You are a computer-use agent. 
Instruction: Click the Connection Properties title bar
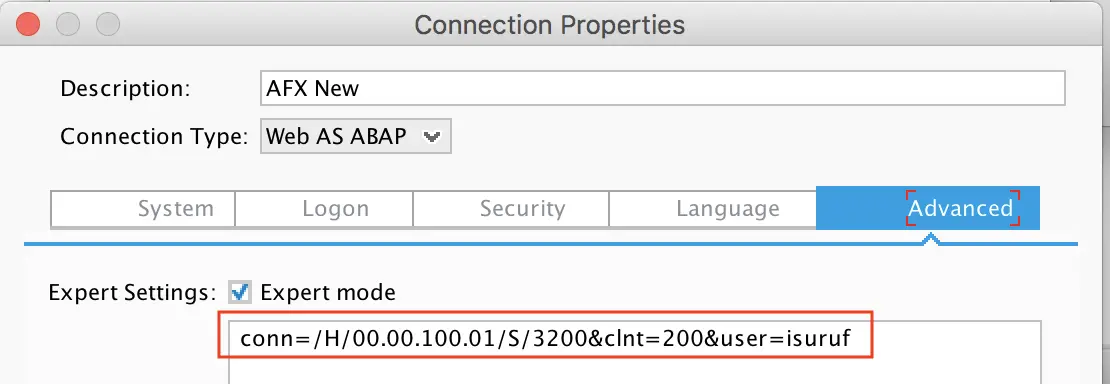coord(549,25)
